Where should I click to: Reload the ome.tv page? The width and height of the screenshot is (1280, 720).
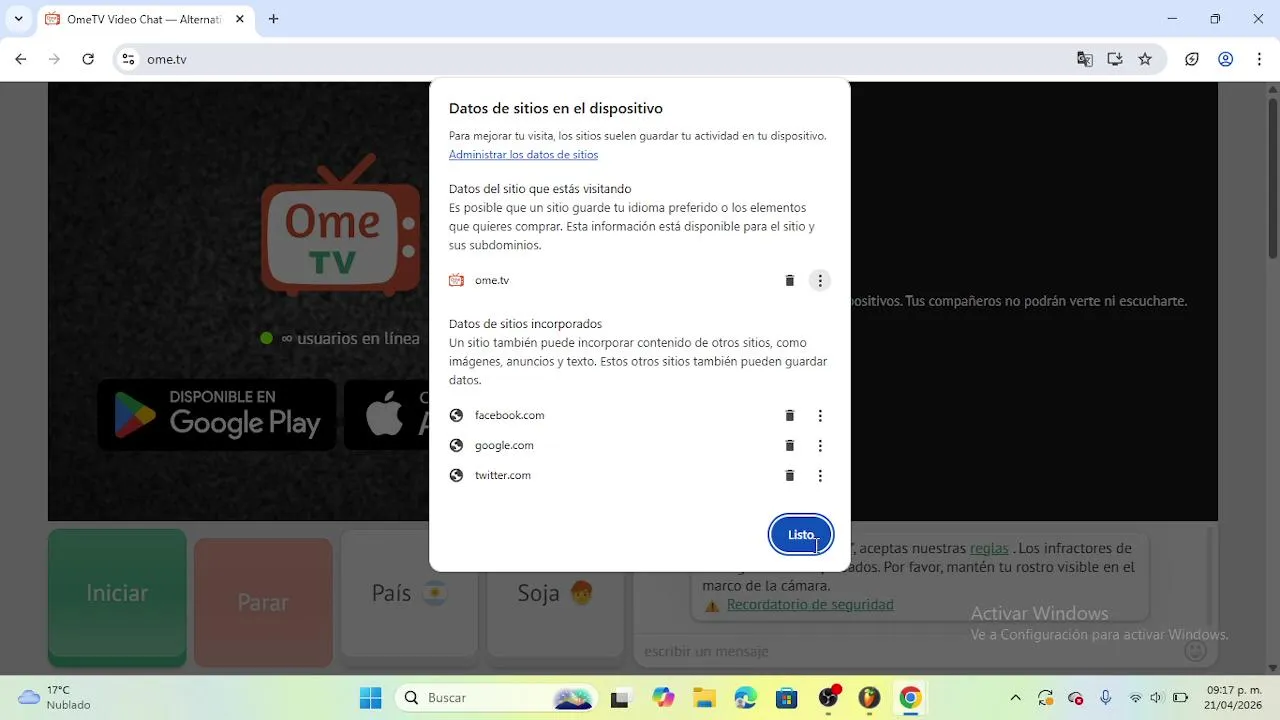[x=88, y=59]
